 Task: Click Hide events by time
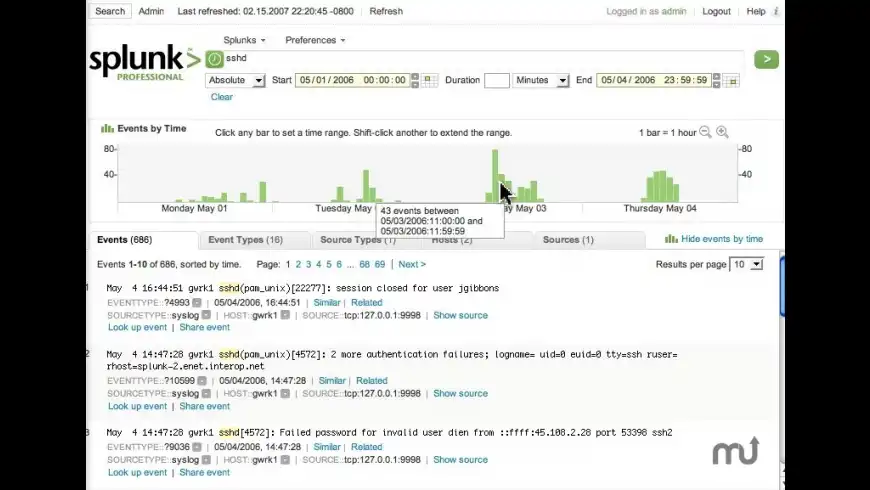pyautogui.click(x=722, y=239)
